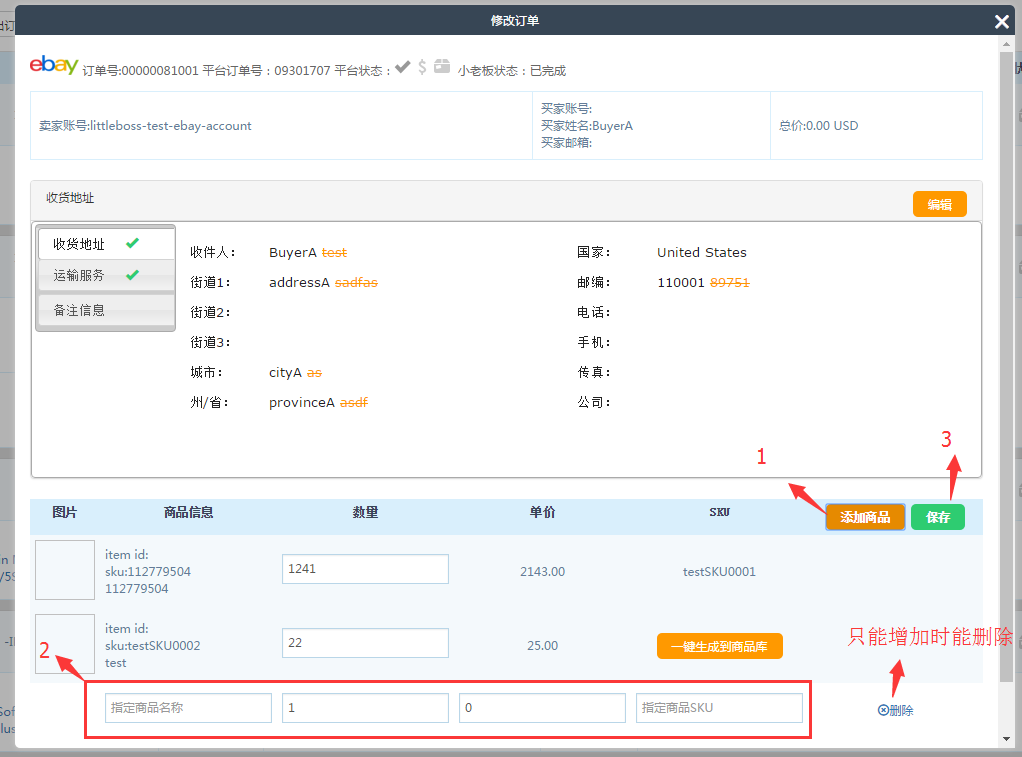Click 一键生成到商品库 for testSKU0002

point(719,646)
